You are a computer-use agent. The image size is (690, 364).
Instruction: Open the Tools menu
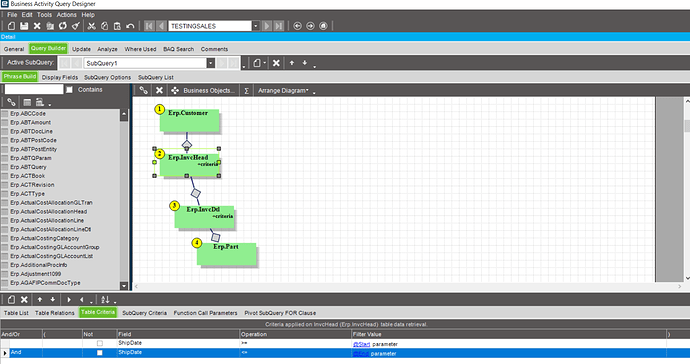coord(44,15)
